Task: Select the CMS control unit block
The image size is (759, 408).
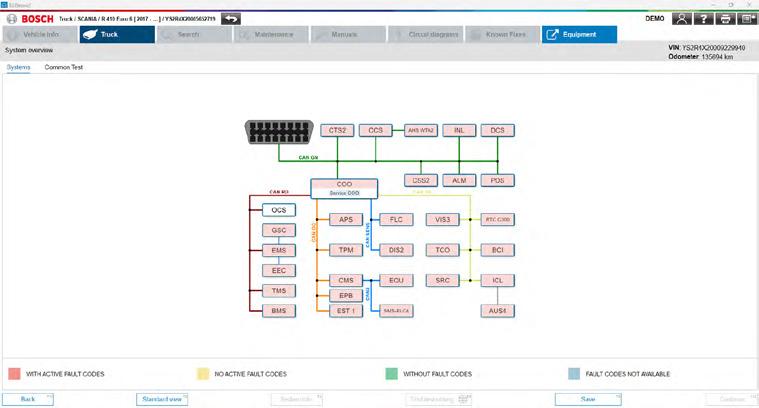Action: [x=346, y=280]
